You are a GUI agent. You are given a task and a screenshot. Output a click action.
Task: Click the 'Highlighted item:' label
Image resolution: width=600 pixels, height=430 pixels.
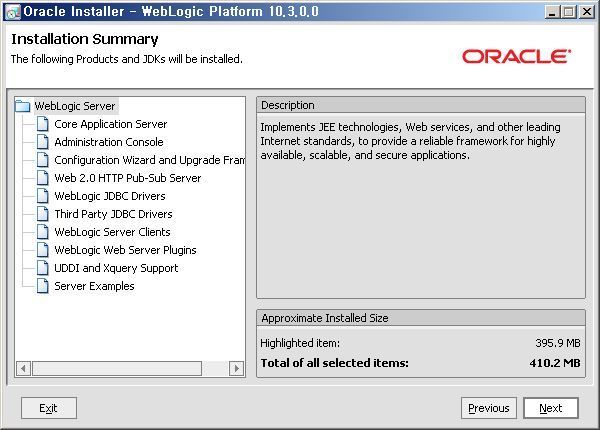(300, 343)
